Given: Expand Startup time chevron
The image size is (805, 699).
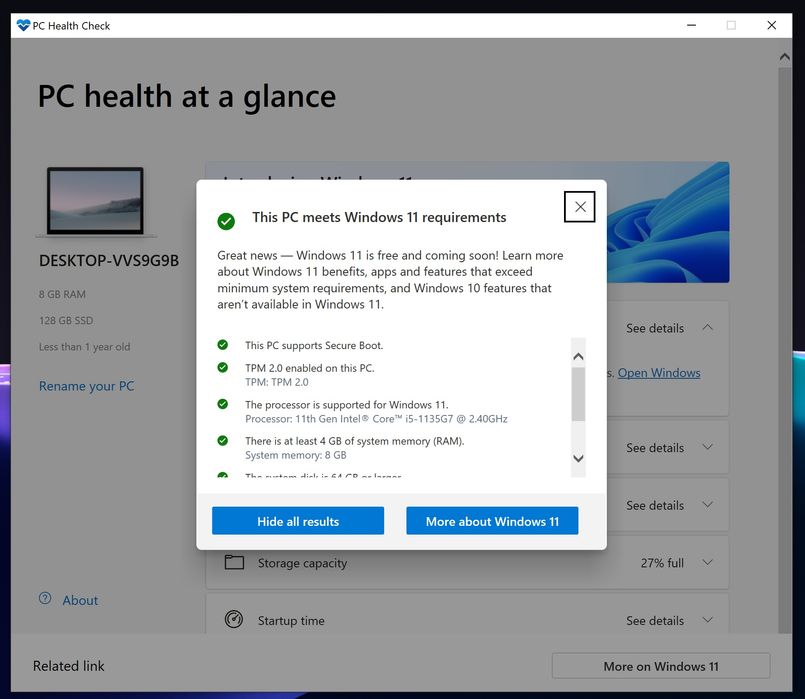Looking at the screenshot, I should click(x=707, y=620).
